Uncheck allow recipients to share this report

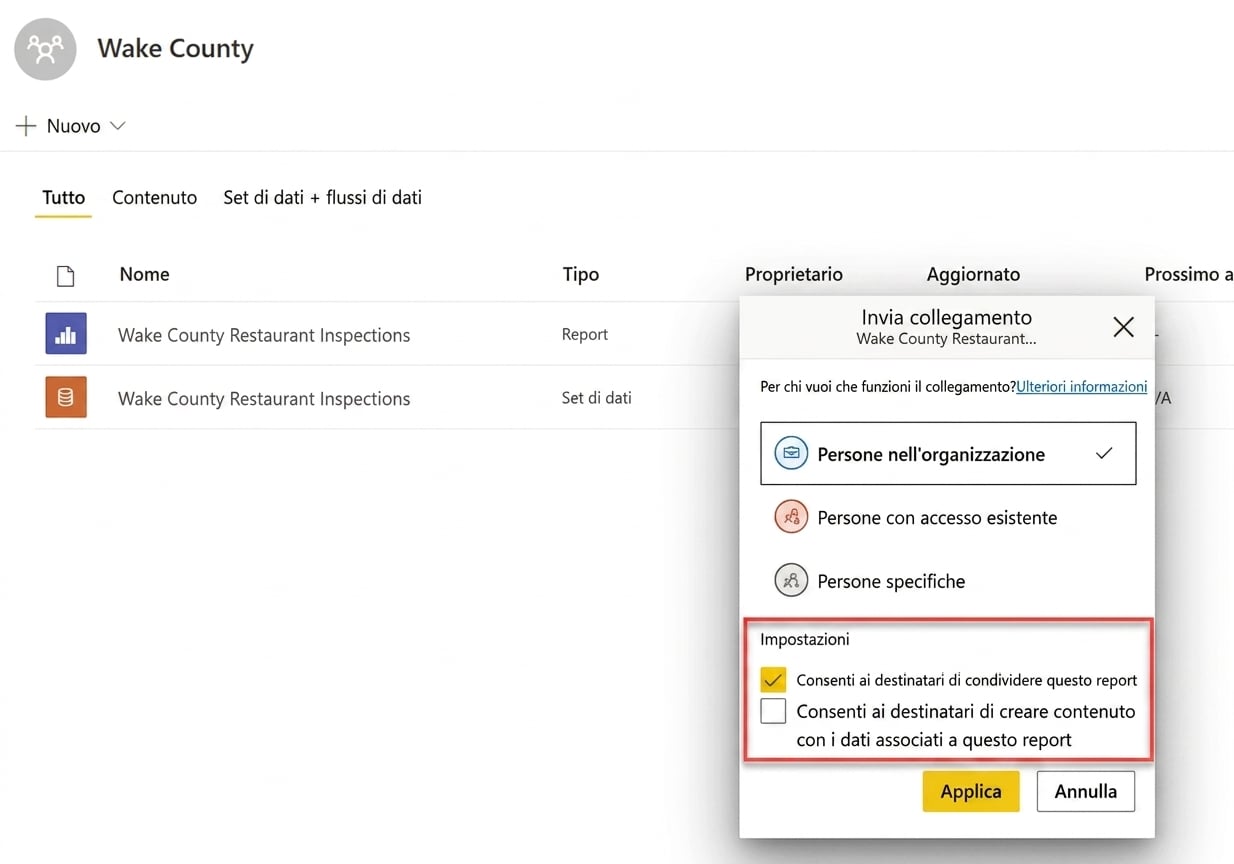[773, 680]
